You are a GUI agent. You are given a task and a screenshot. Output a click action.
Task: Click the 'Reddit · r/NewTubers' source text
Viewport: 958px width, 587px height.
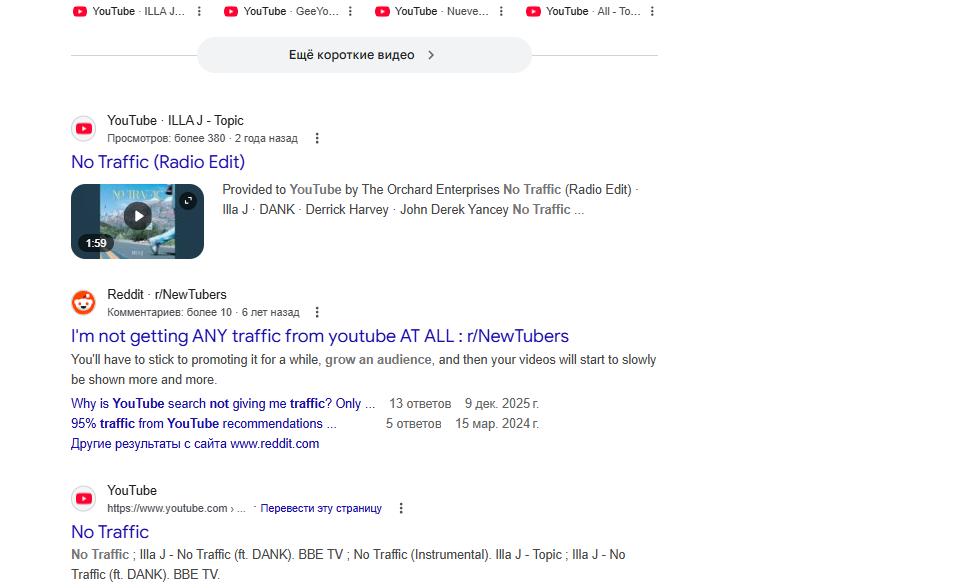click(x=167, y=294)
